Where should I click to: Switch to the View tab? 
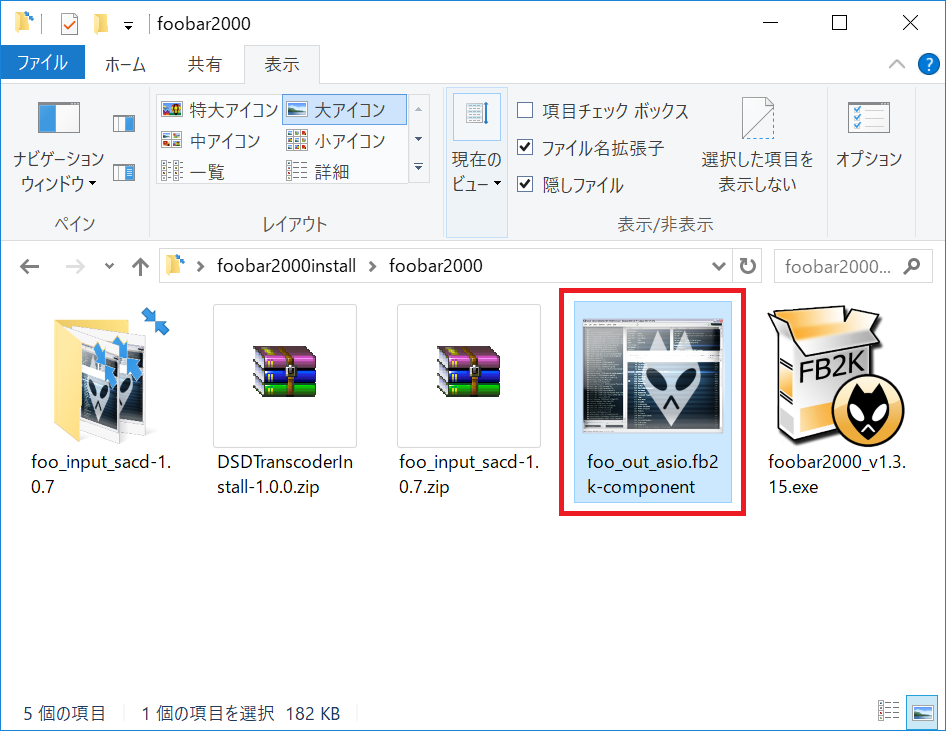point(282,64)
